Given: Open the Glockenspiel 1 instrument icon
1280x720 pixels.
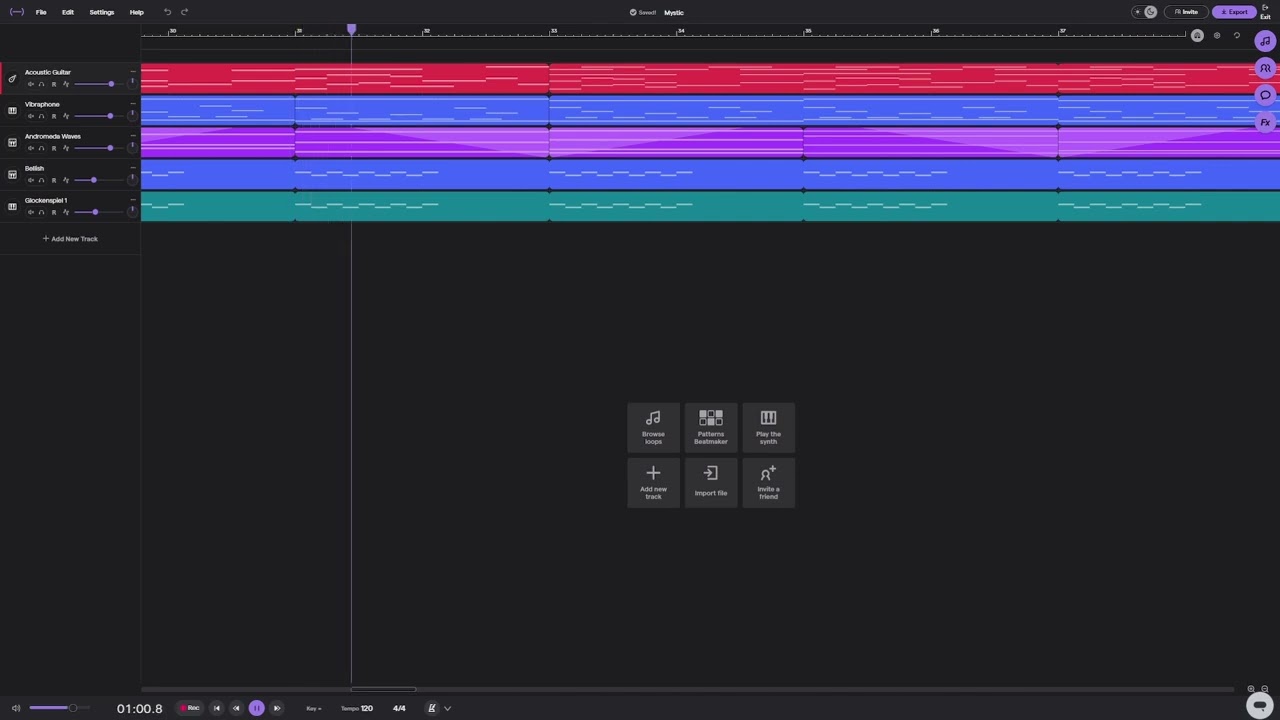Looking at the screenshot, I should 12,206.
